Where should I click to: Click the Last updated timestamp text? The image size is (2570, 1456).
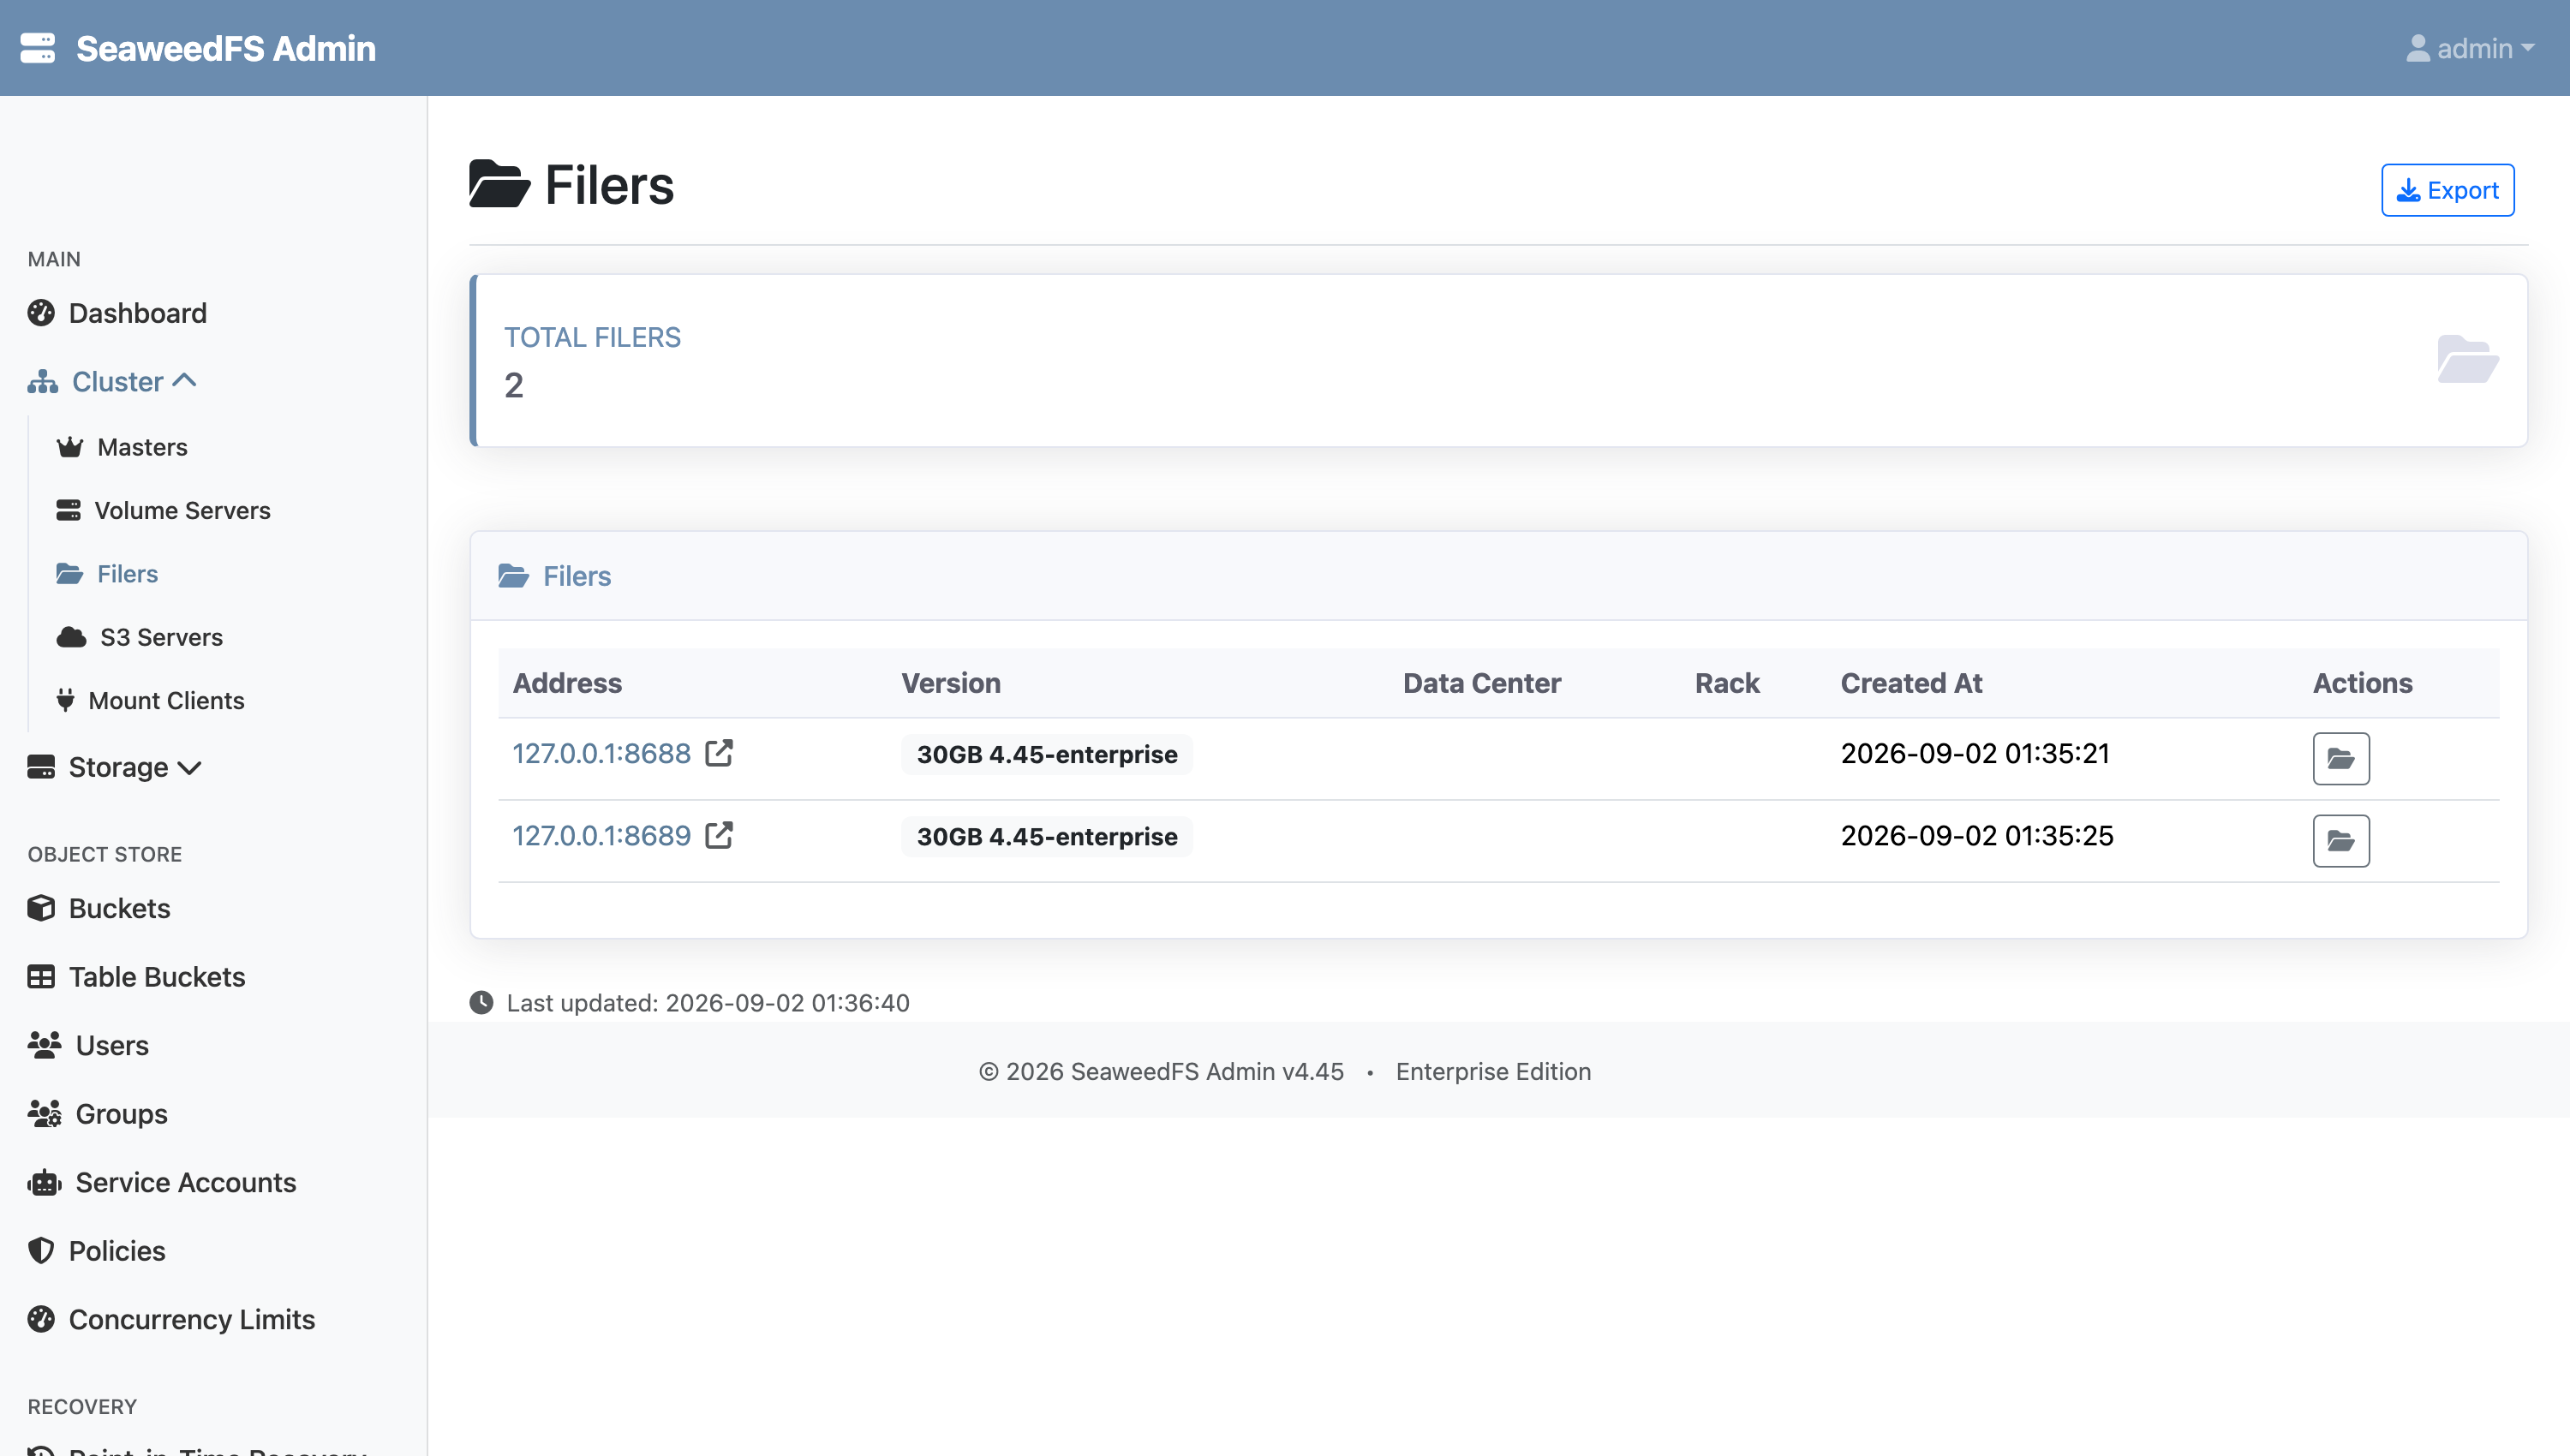pyautogui.click(x=708, y=1002)
